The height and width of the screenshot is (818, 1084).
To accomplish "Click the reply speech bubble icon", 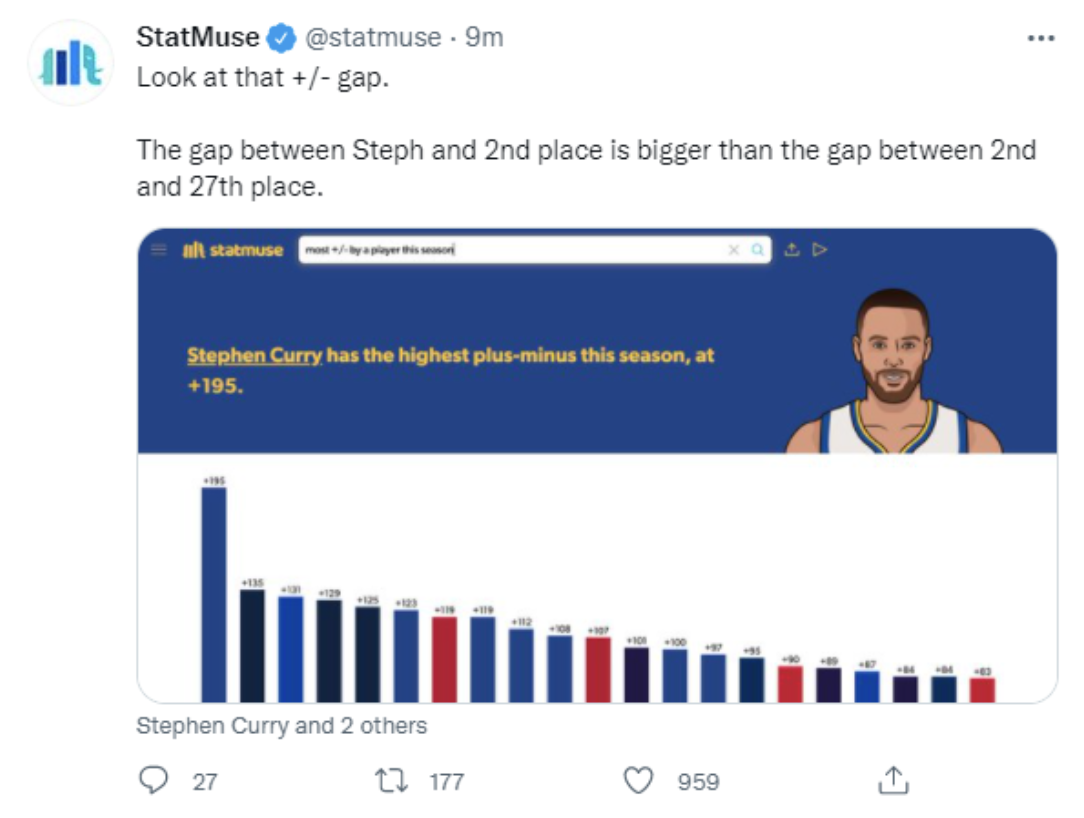I will (153, 781).
